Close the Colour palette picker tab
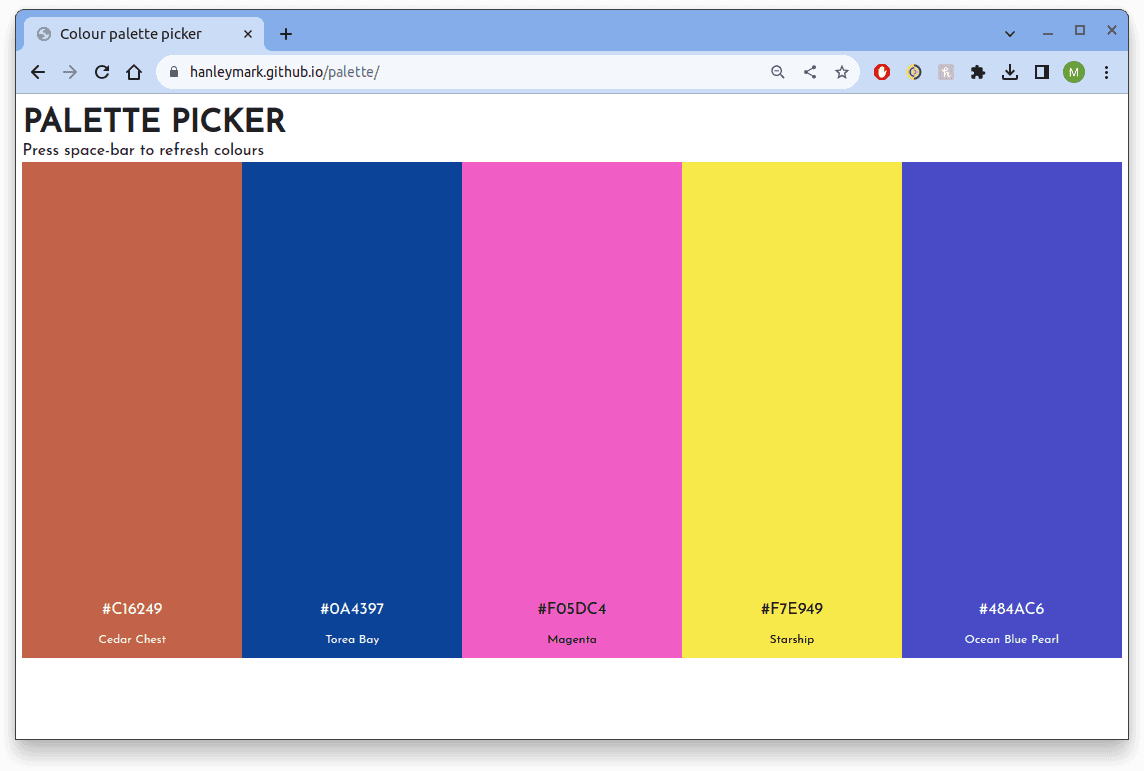 248,34
